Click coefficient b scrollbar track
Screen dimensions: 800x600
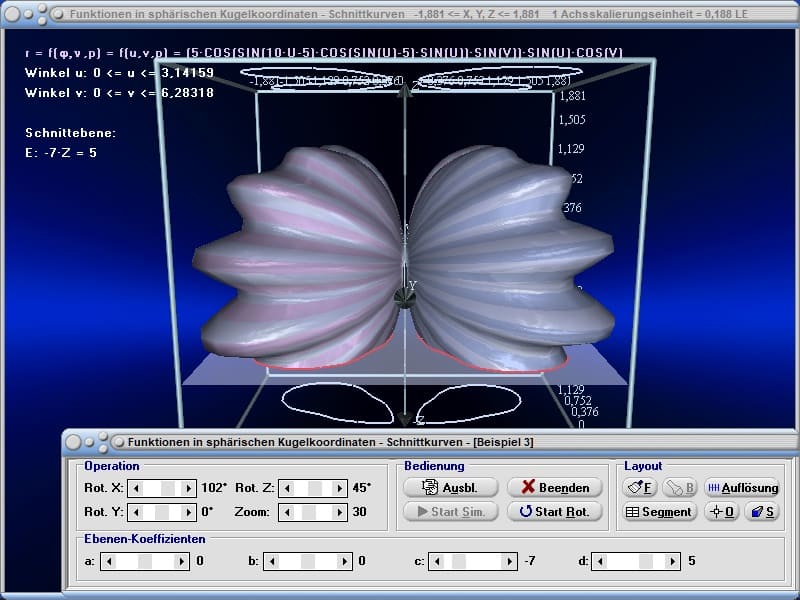308,561
